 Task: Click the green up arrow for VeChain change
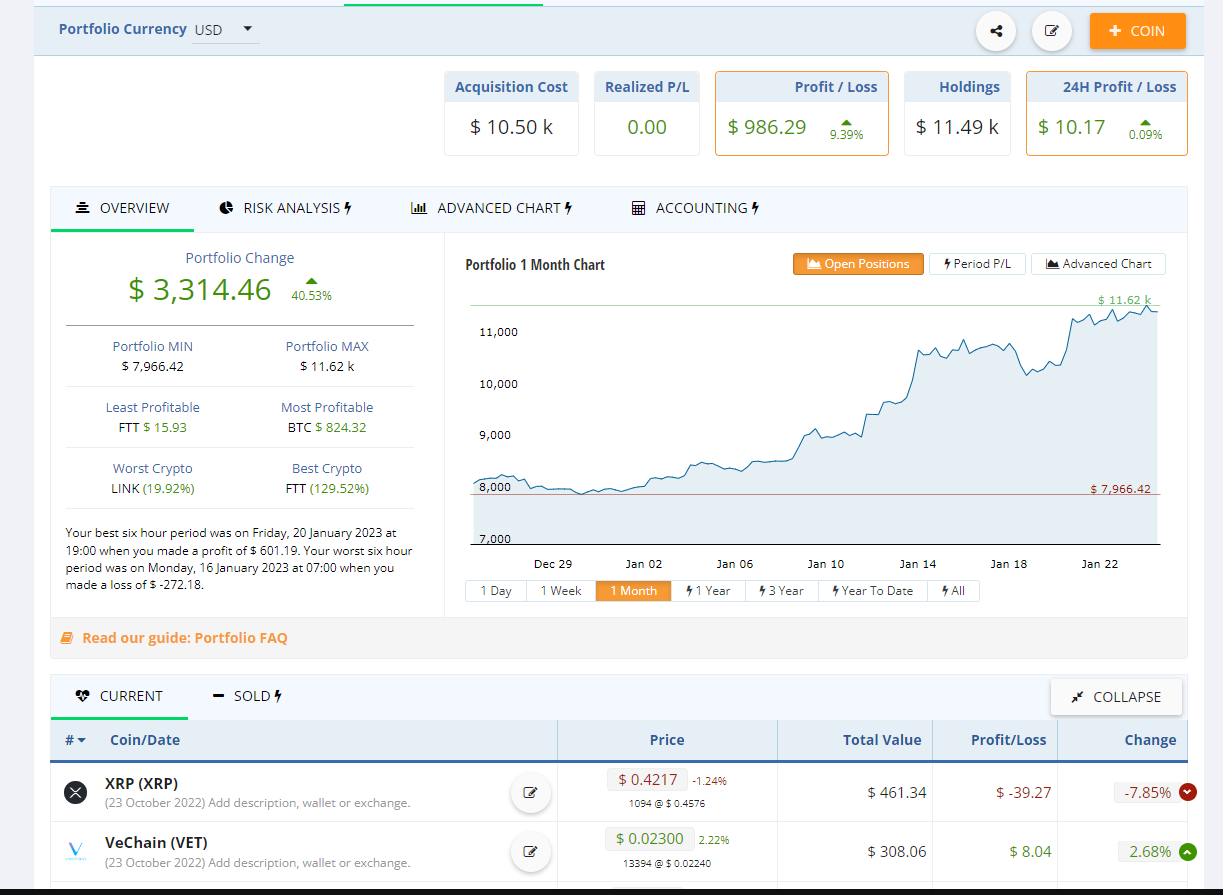(x=1187, y=852)
